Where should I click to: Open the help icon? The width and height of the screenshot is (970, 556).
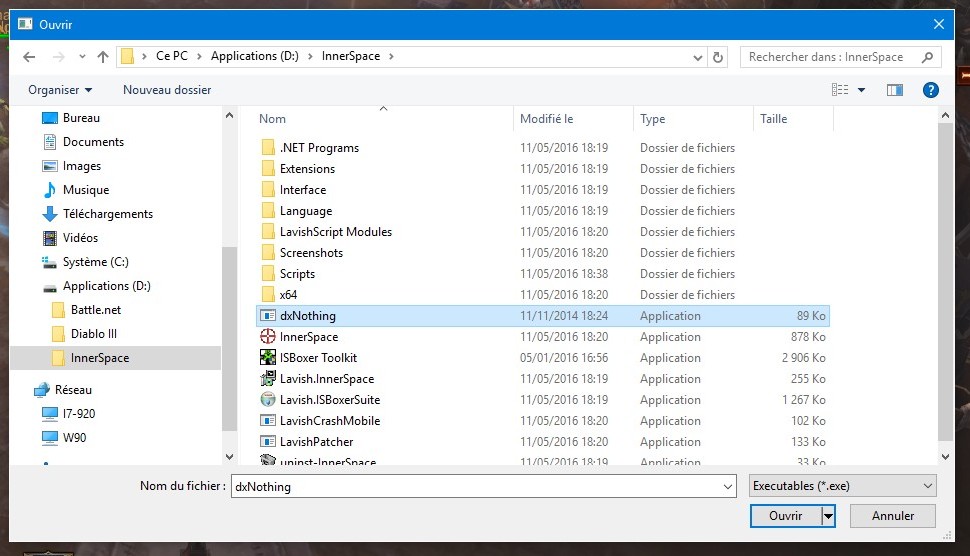tap(930, 90)
